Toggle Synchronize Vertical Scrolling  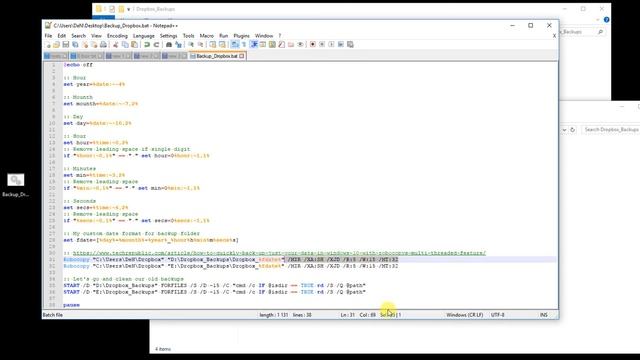[213, 44]
